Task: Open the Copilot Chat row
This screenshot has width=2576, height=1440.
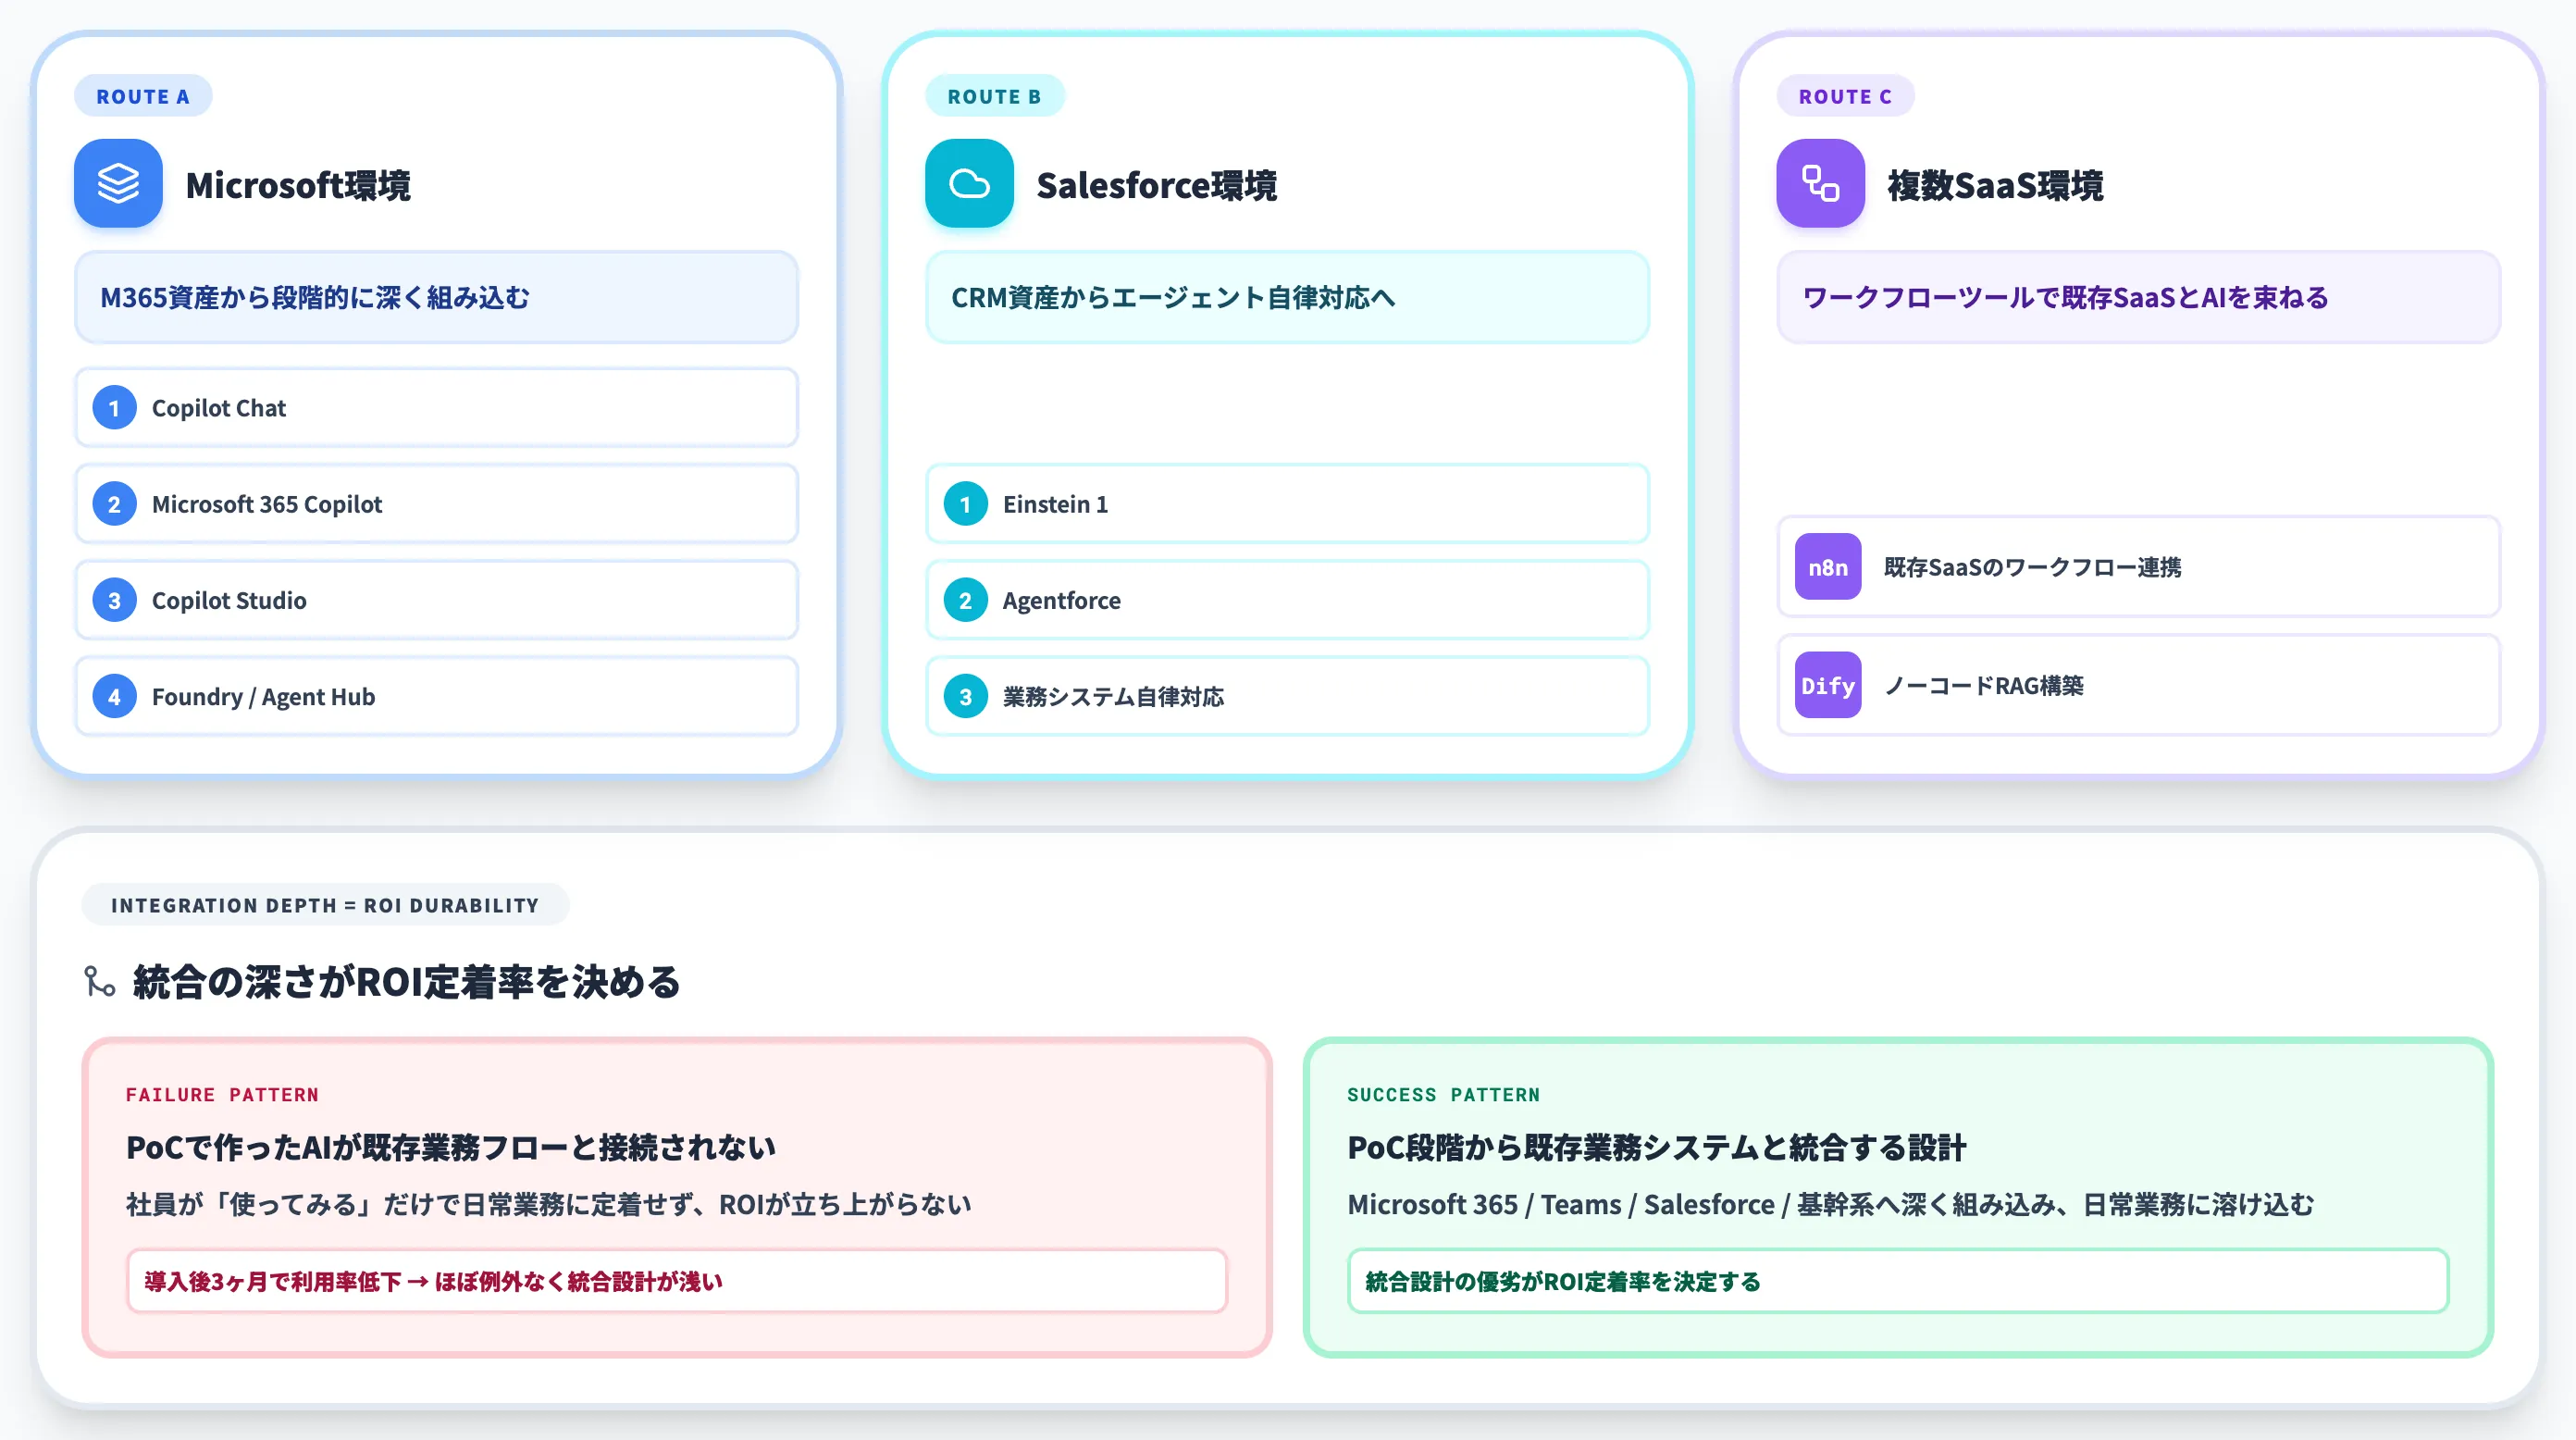Action: click(x=436, y=408)
